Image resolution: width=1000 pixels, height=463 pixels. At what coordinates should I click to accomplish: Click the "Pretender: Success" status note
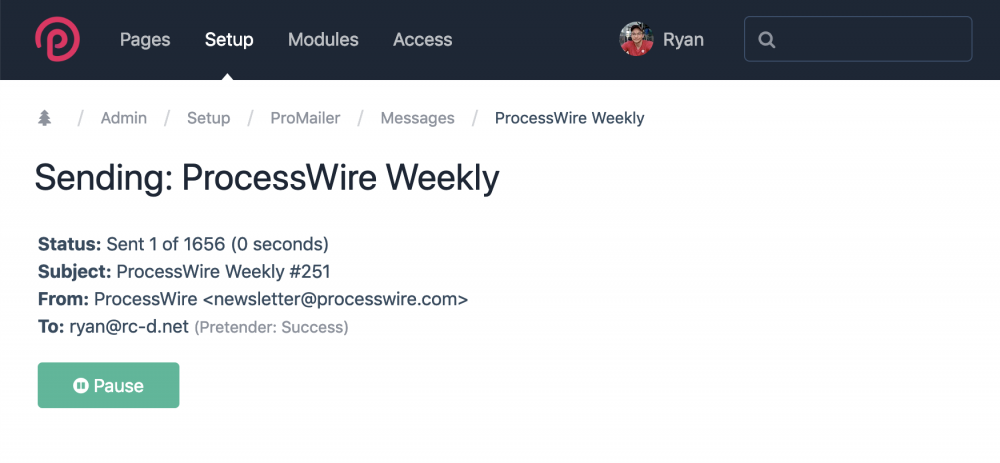(x=271, y=327)
